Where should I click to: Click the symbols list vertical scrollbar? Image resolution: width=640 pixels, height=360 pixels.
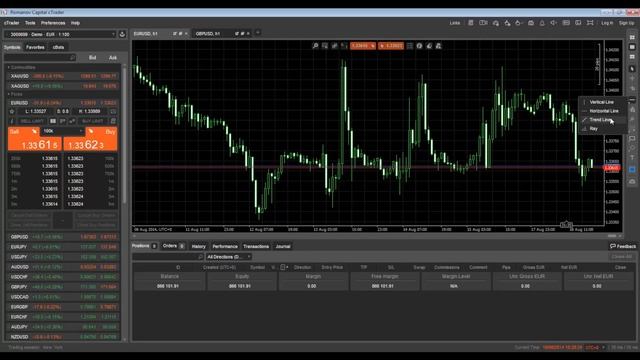point(124,135)
